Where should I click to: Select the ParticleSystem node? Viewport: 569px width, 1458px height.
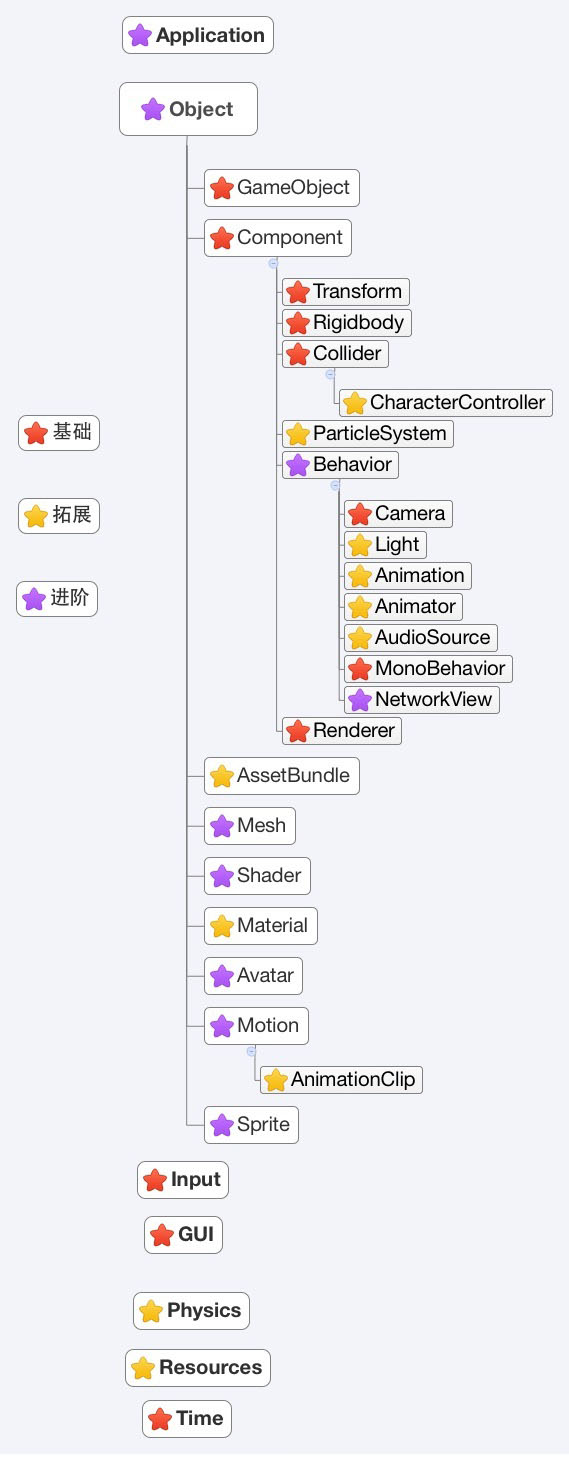(368, 434)
